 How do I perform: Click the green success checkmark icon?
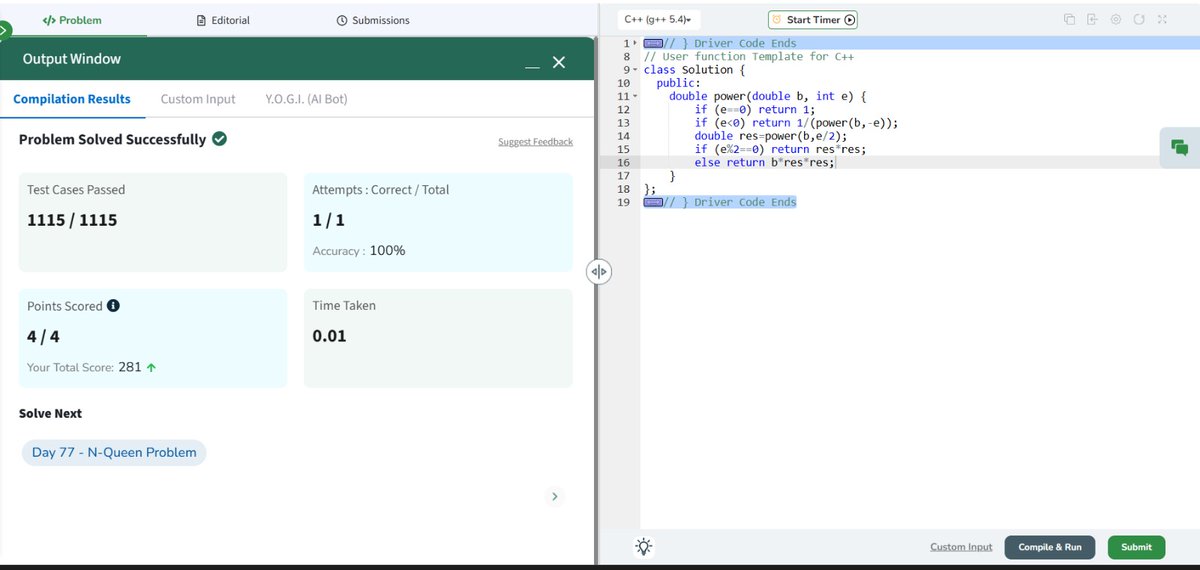(219, 139)
